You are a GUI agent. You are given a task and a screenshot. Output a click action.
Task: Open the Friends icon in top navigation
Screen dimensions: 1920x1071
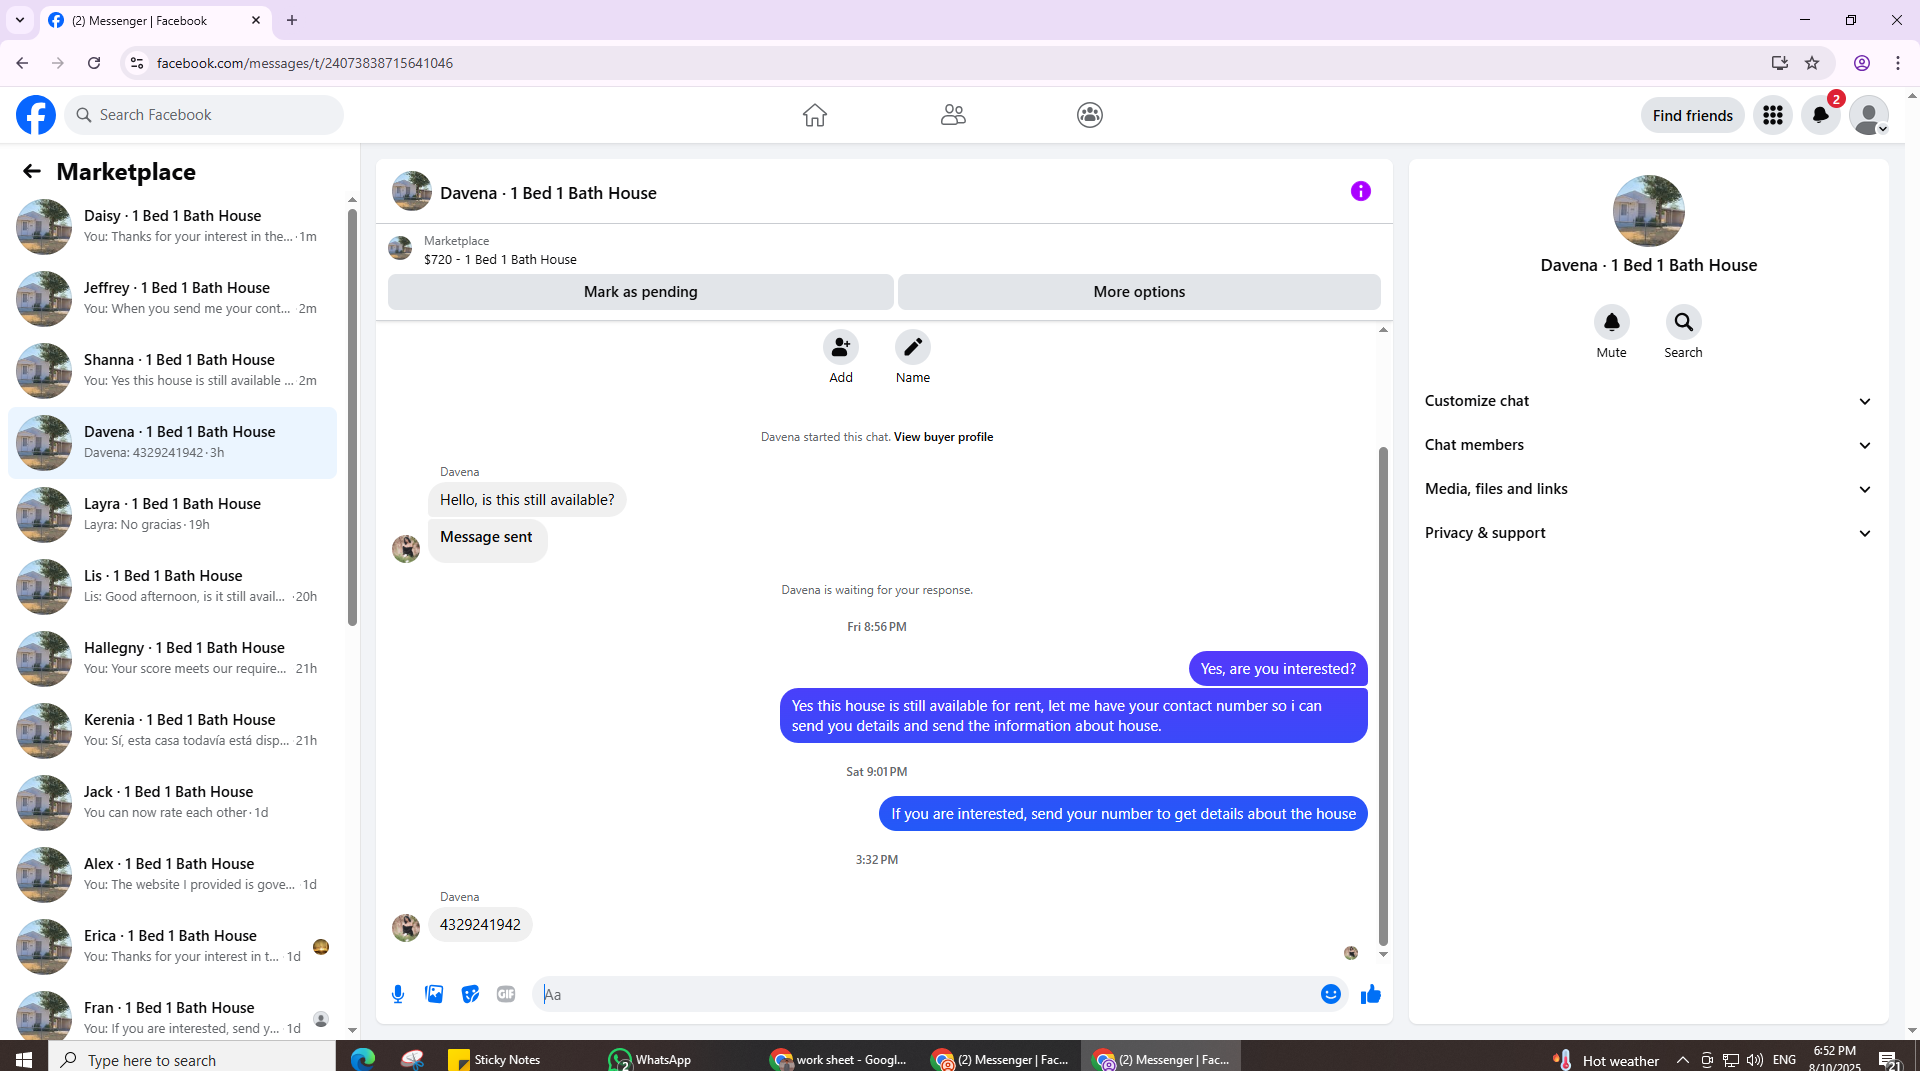pos(953,115)
